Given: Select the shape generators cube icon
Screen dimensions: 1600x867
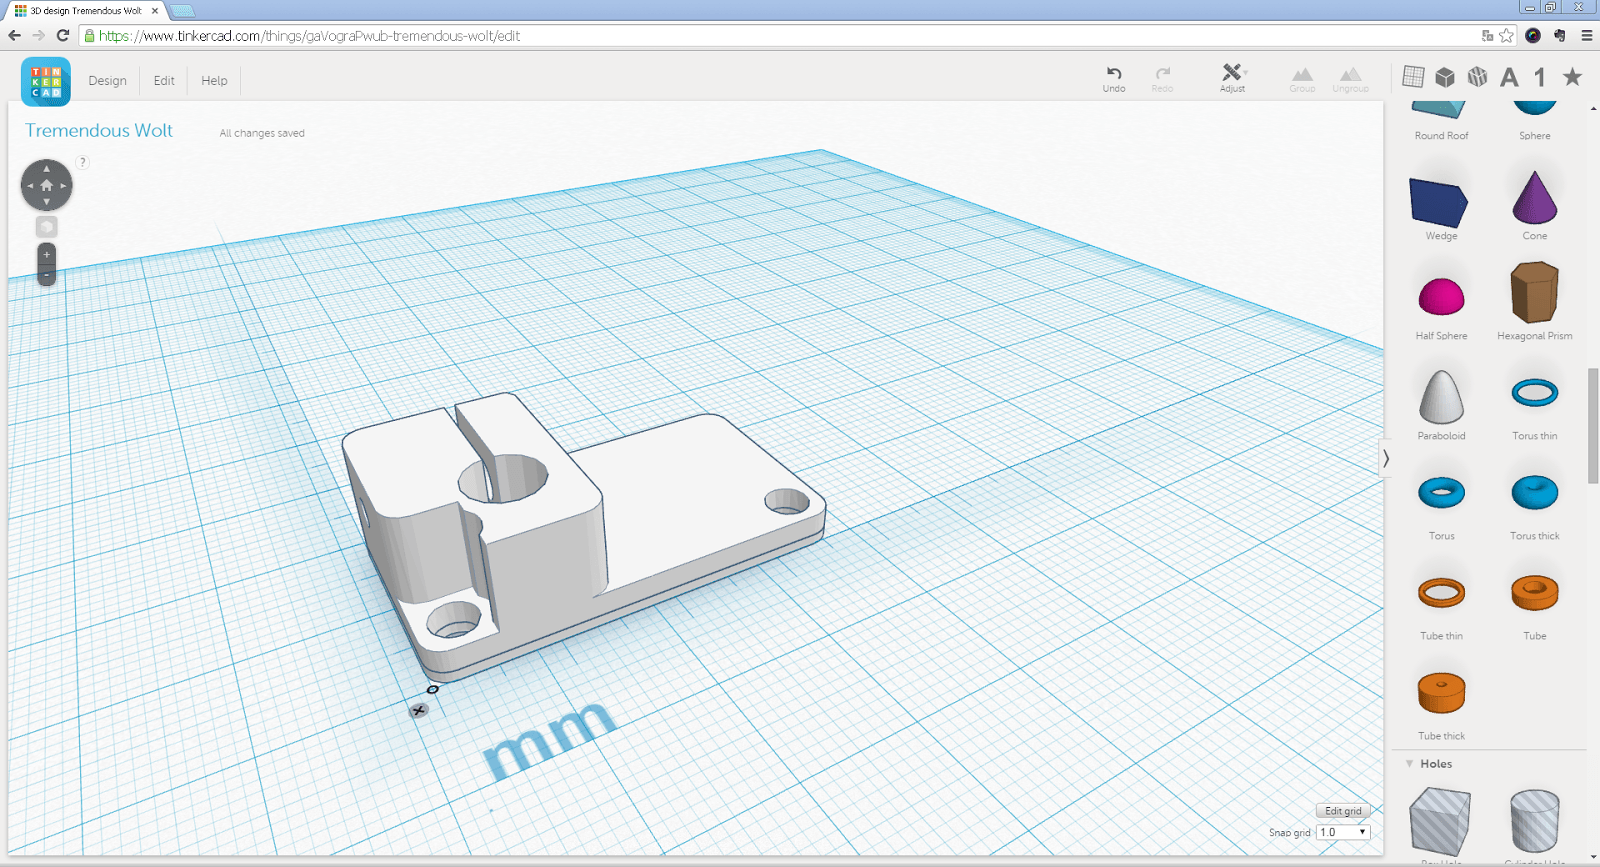Looking at the screenshot, I should point(1477,77).
